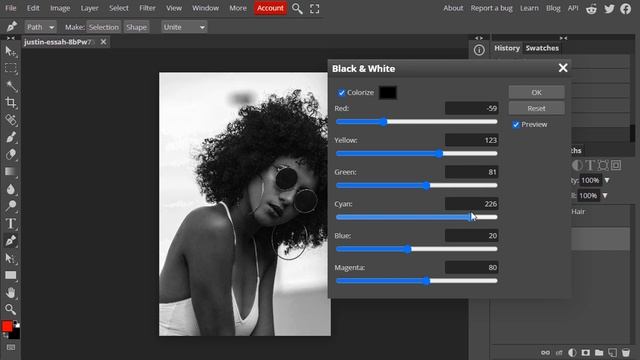Click the Colorize black color swatch

click(388, 93)
